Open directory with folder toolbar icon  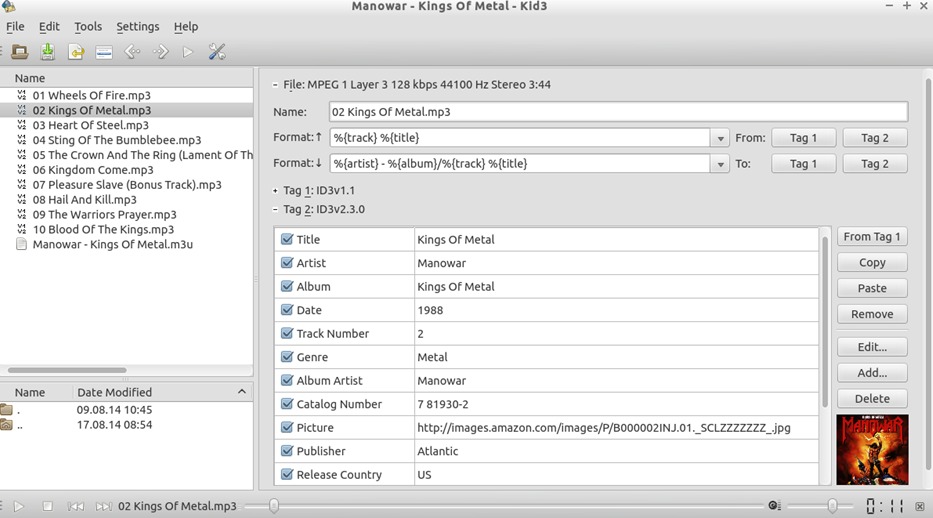pos(20,52)
